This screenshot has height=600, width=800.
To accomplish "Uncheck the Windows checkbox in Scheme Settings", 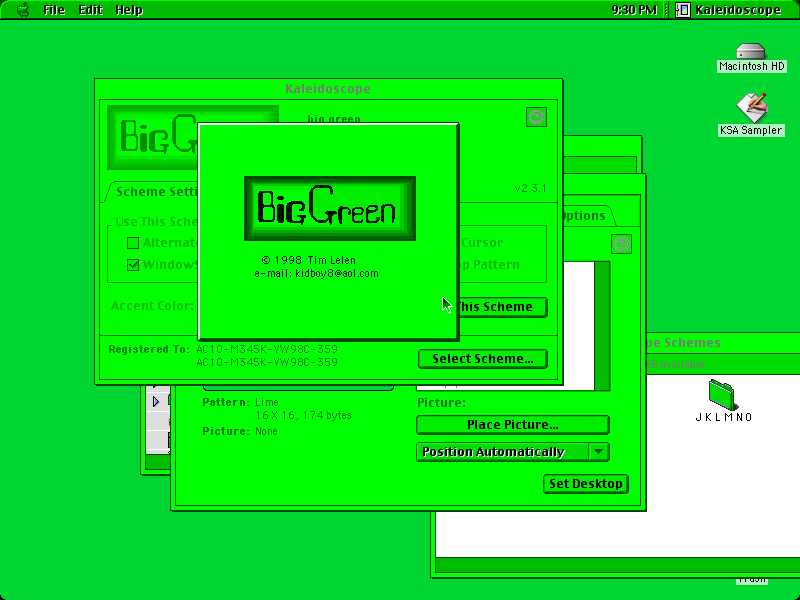I will pos(133,265).
